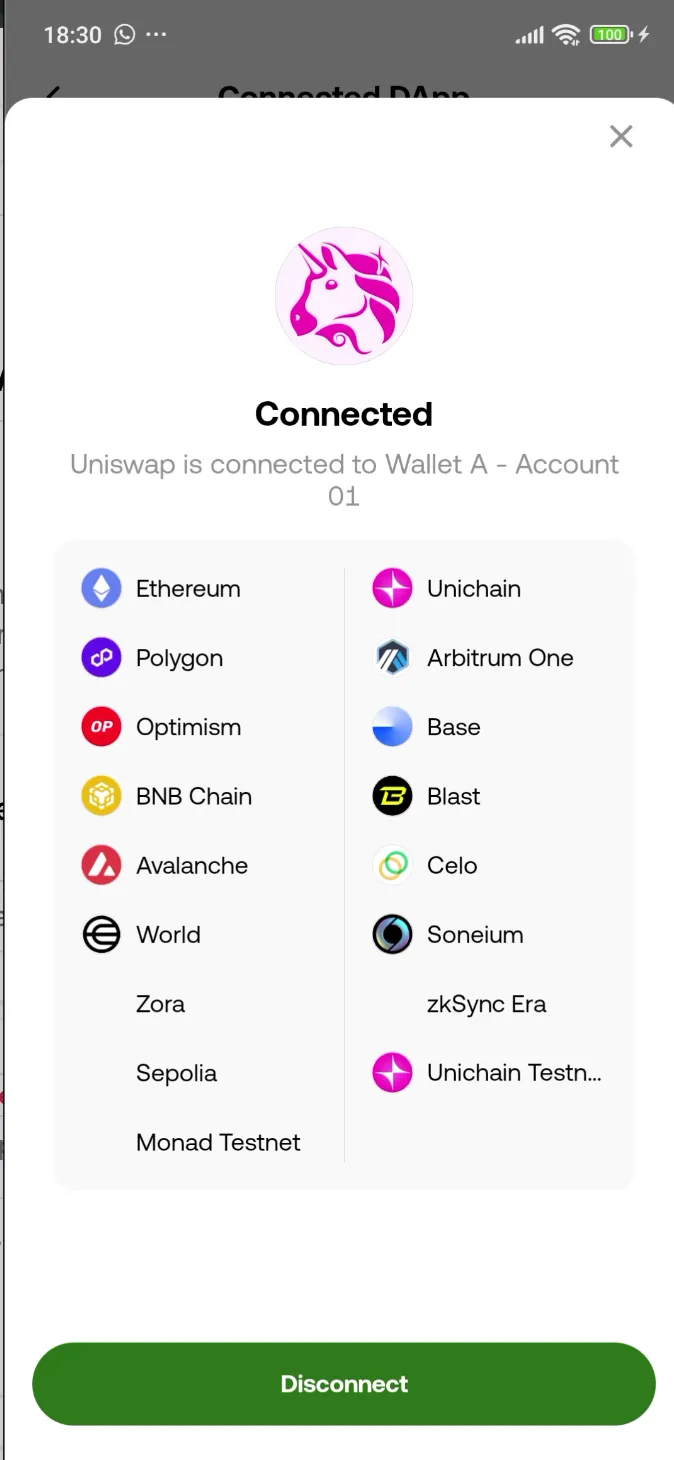The width and height of the screenshot is (674, 1460).
Task: Tap the Avalanche network icon
Action: click(100, 865)
